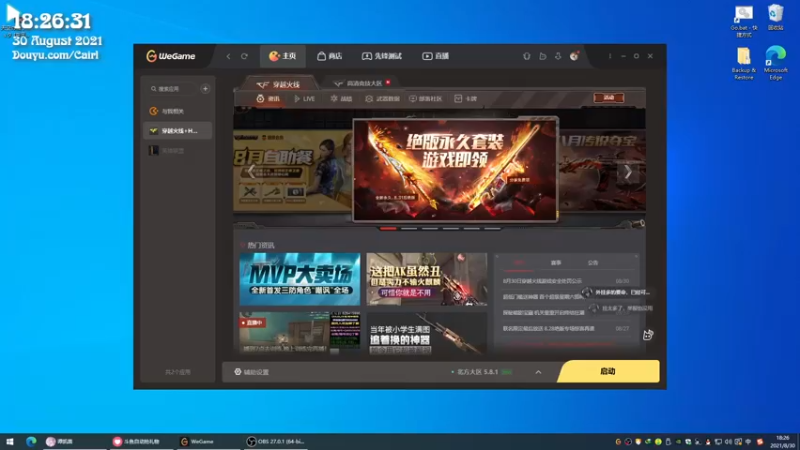This screenshot has height=450, width=800.
Task: Add an app with the plus button
Action: 205,89
